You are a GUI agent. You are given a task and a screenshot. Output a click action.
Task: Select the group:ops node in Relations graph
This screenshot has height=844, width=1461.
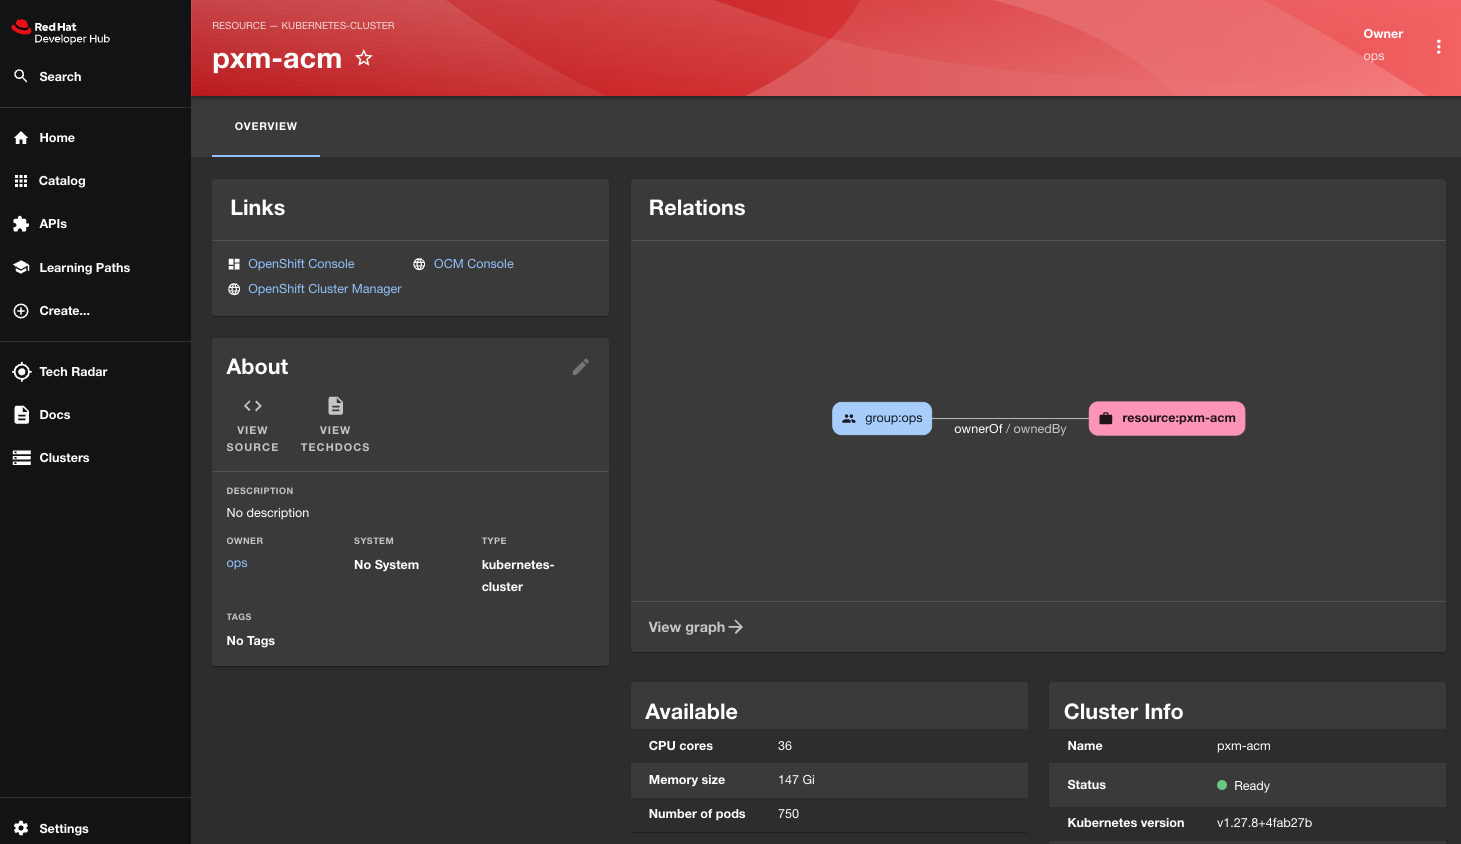click(x=882, y=418)
